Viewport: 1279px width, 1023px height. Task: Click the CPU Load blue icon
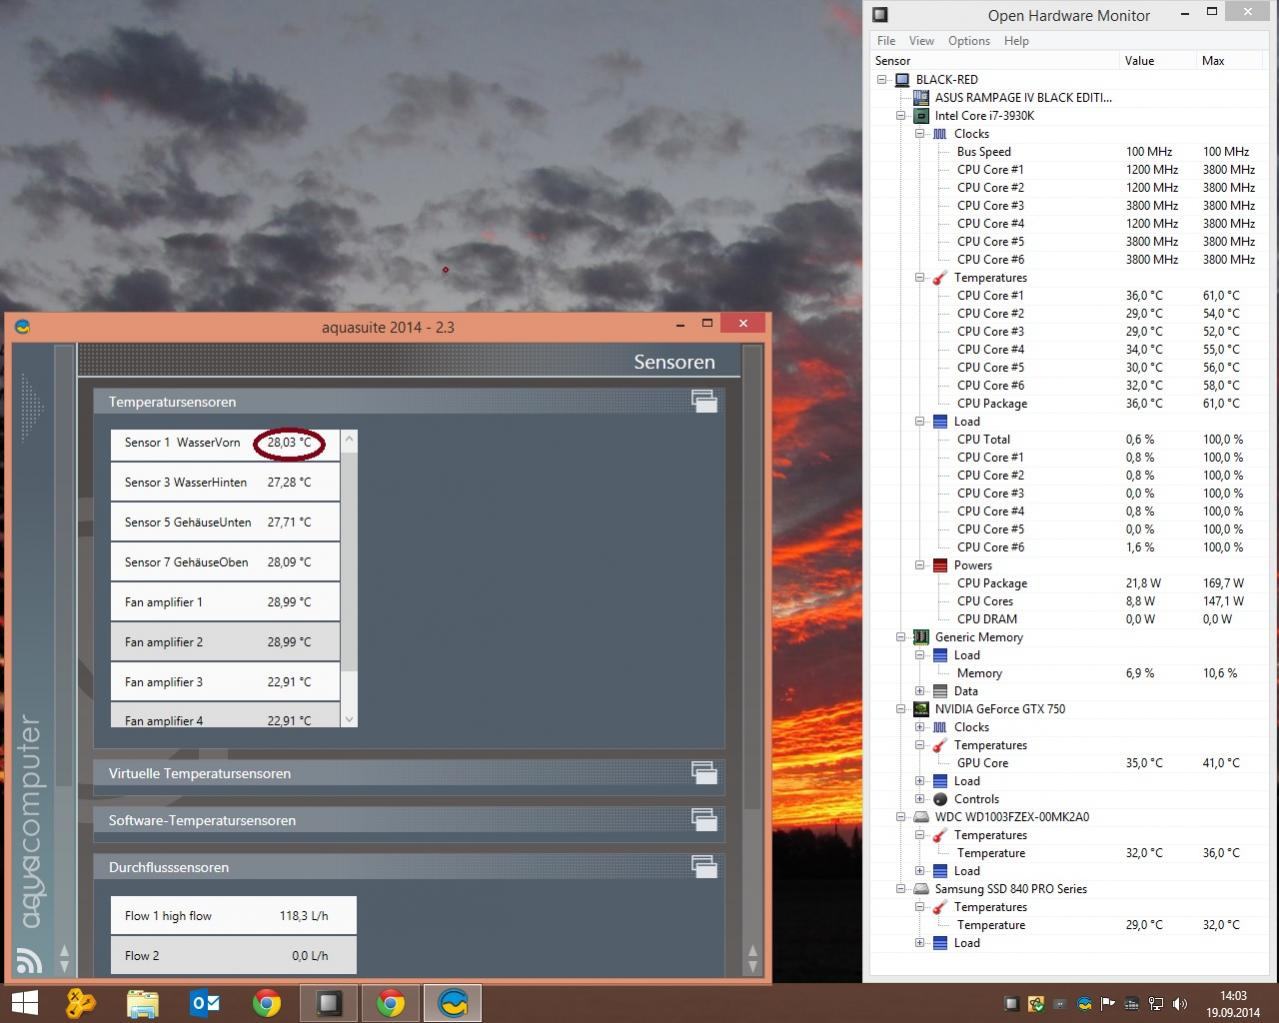(x=940, y=421)
